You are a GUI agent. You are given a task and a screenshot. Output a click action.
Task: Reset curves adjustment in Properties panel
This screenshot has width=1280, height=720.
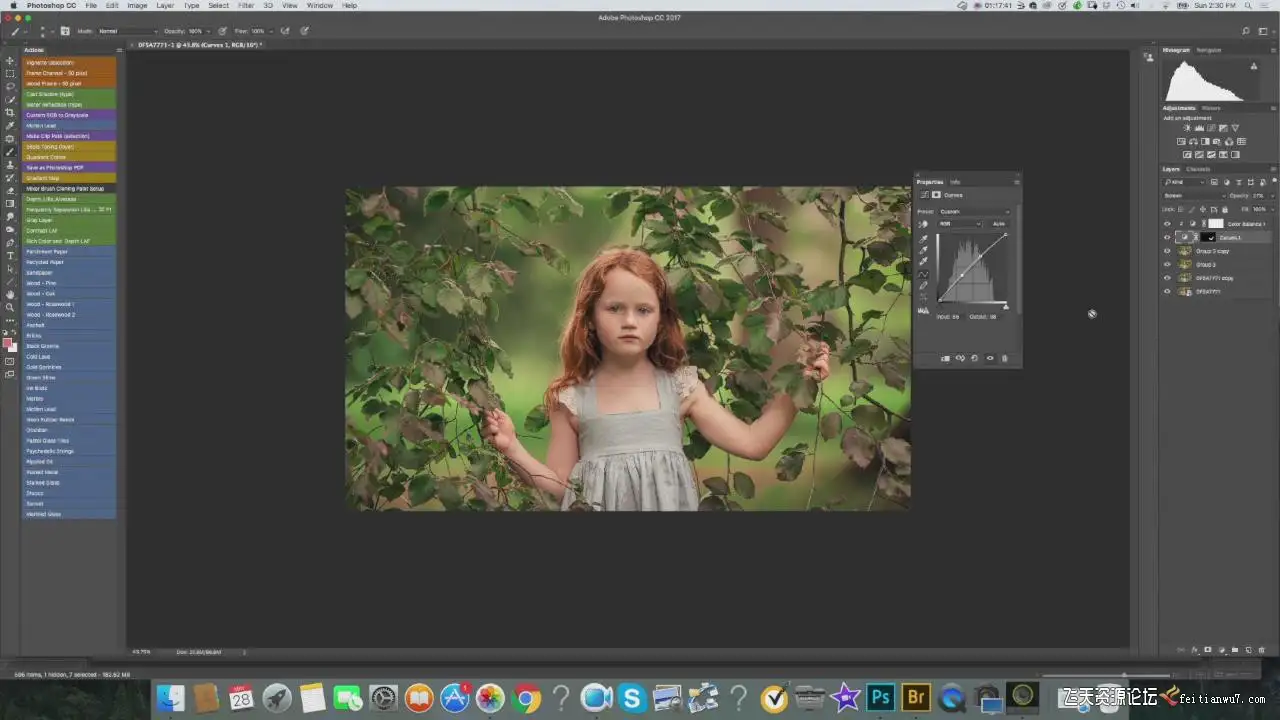click(975, 358)
